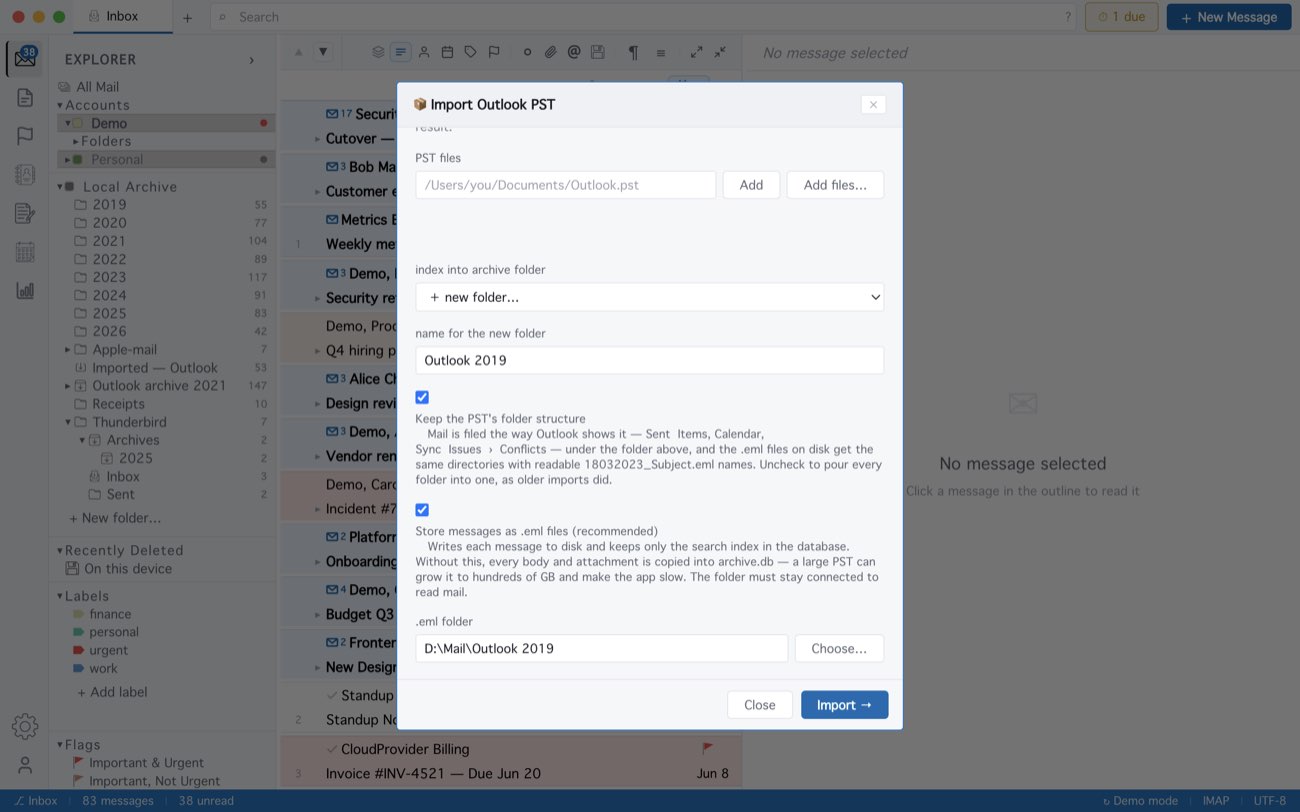
Task: Open the user account icon
Action: point(25,765)
